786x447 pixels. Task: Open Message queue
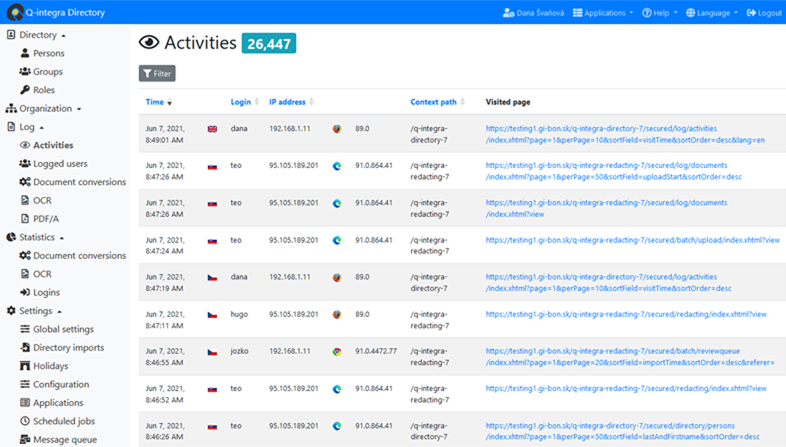click(x=65, y=440)
